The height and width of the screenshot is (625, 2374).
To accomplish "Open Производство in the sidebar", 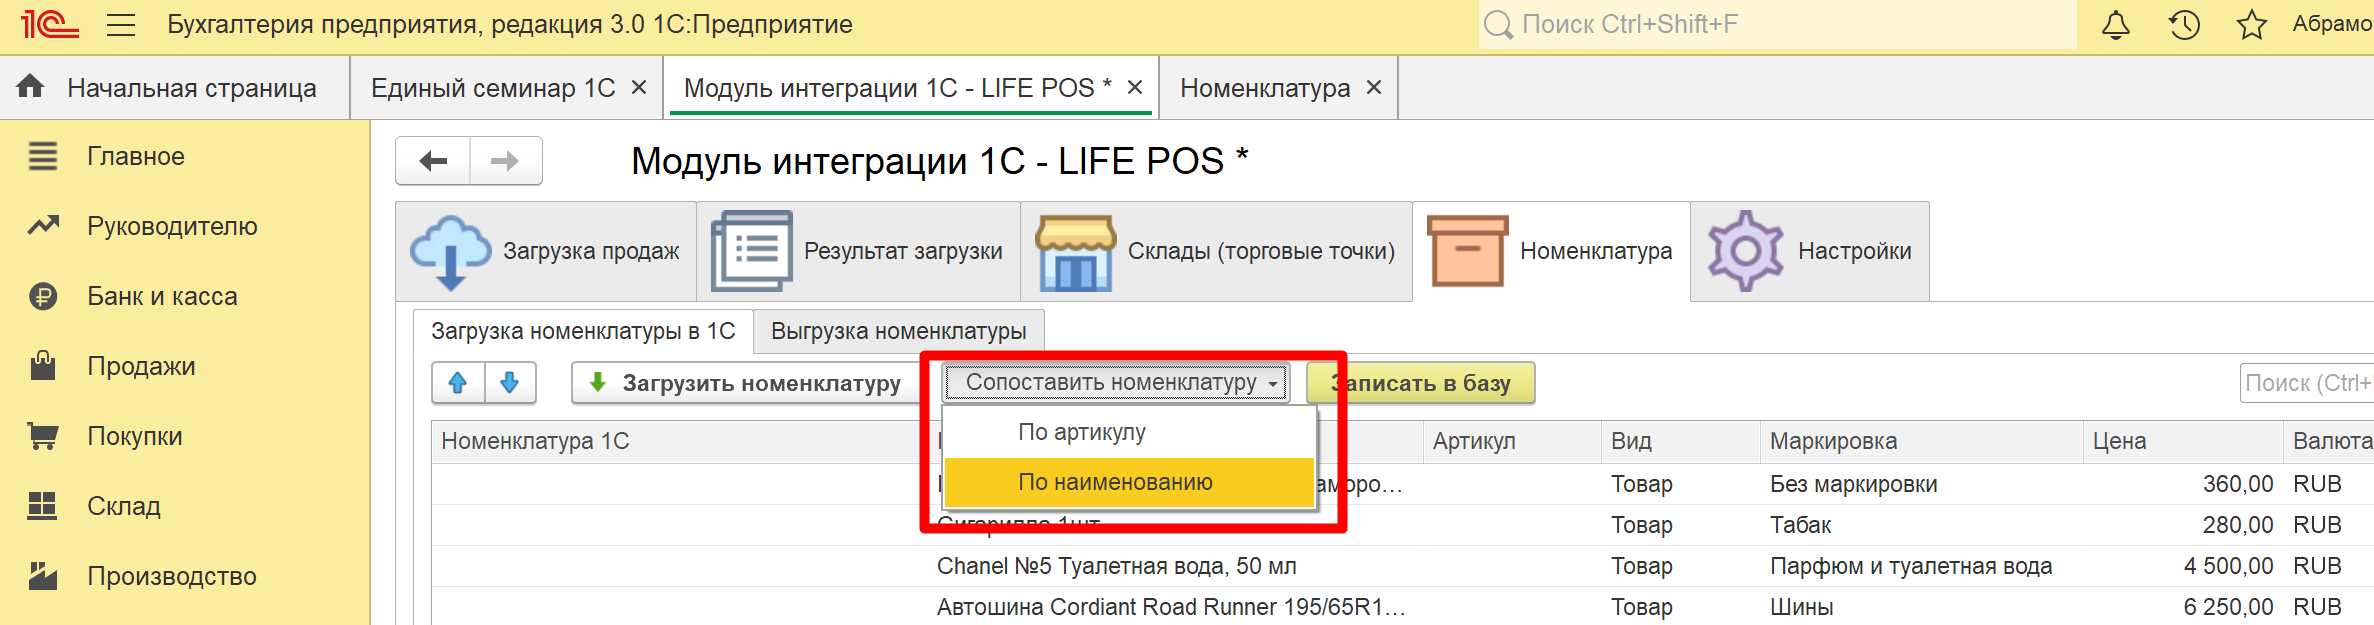I will click(x=172, y=576).
